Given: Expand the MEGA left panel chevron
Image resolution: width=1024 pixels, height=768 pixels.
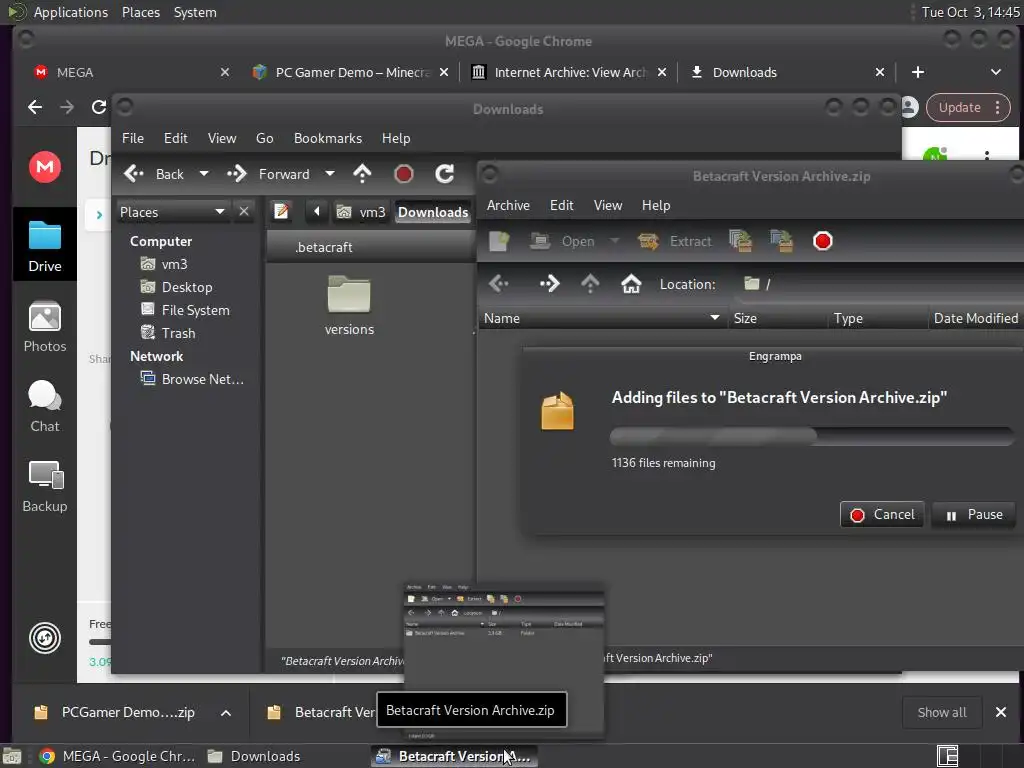Looking at the screenshot, I should coord(99,214).
